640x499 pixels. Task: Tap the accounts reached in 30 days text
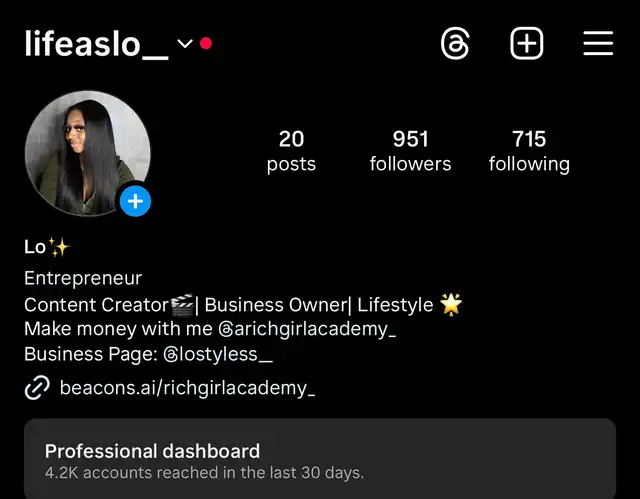click(x=204, y=473)
